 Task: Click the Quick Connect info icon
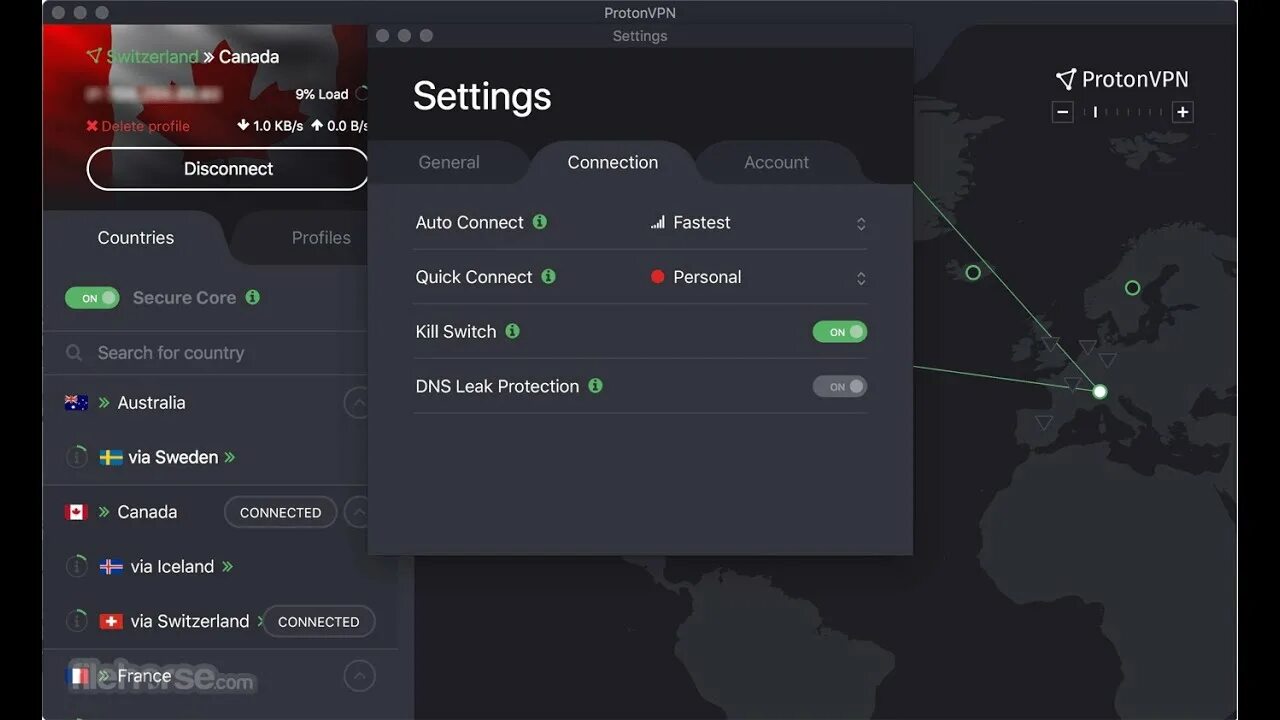click(x=548, y=276)
